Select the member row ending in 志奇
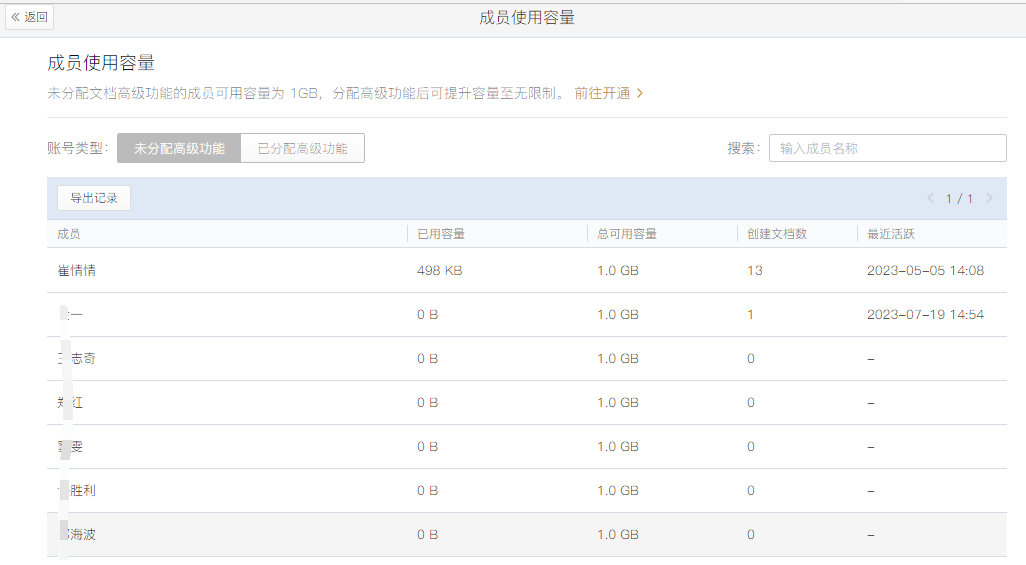 click(x=78, y=359)
